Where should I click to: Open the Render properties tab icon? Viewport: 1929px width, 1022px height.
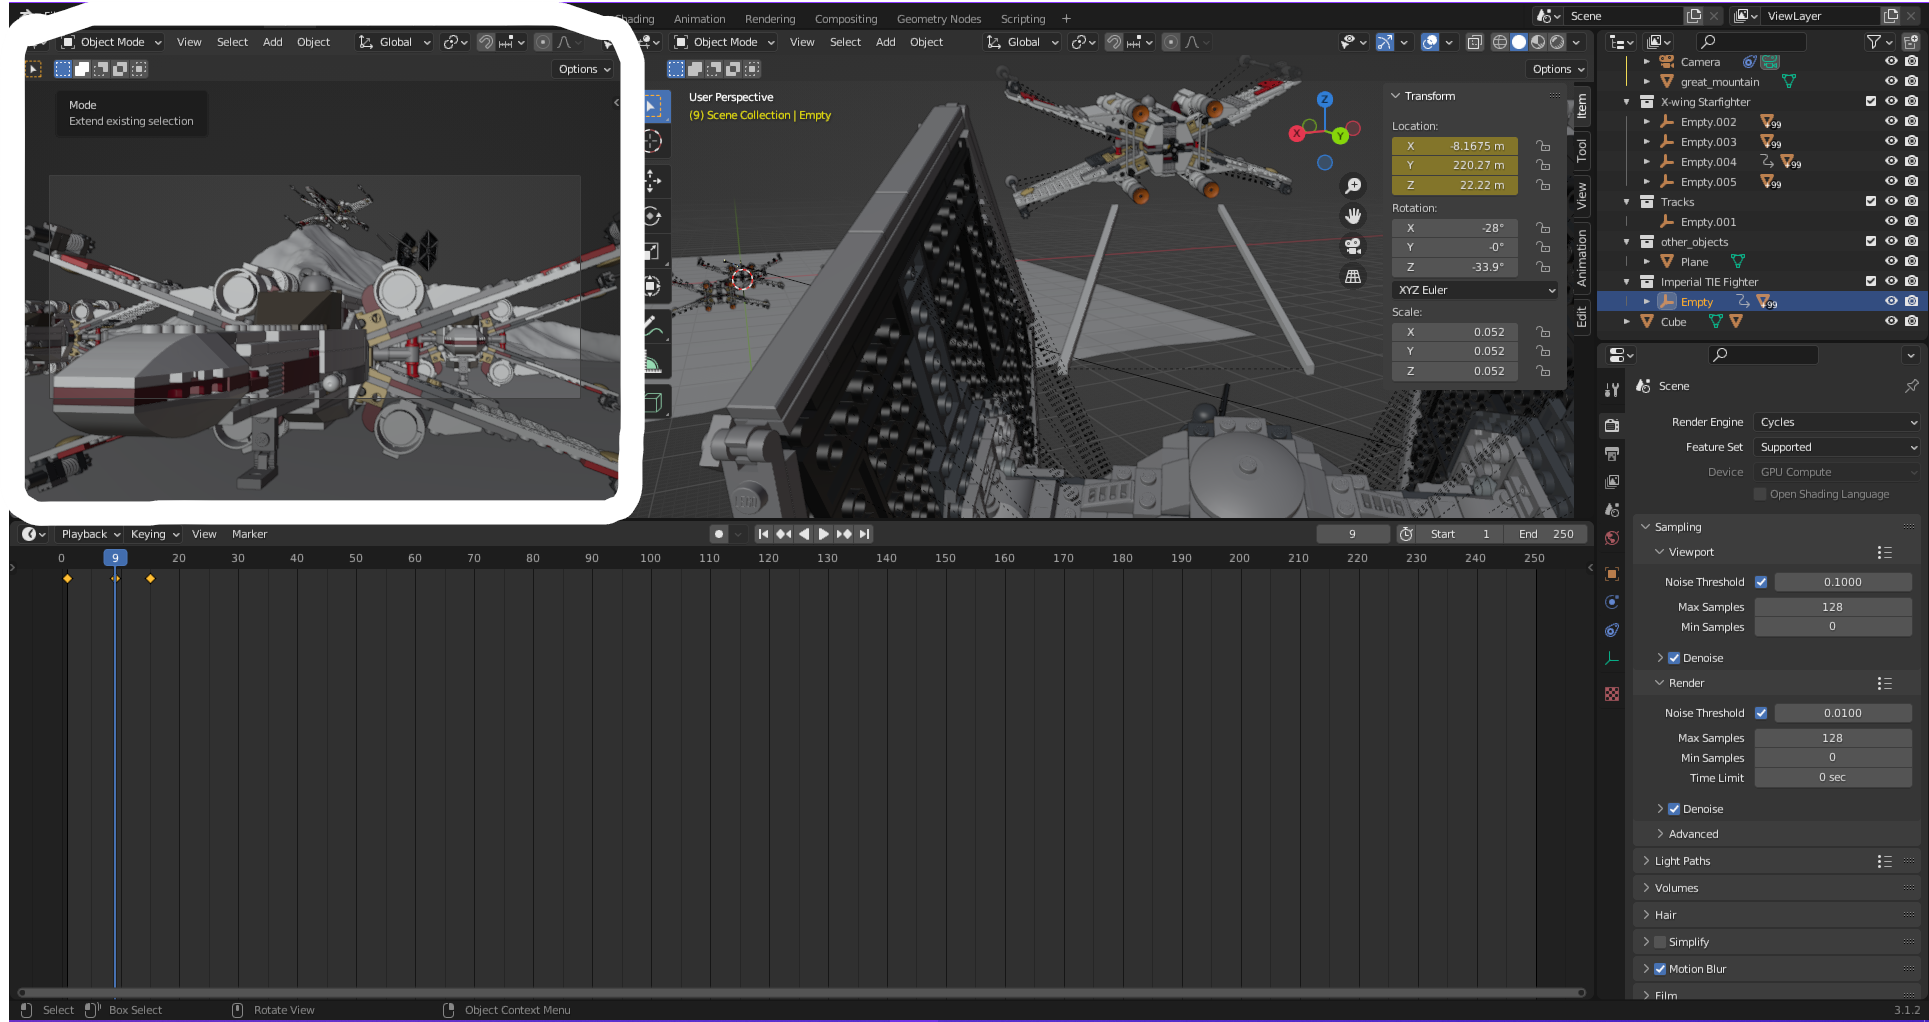[x=1612, y=425]
